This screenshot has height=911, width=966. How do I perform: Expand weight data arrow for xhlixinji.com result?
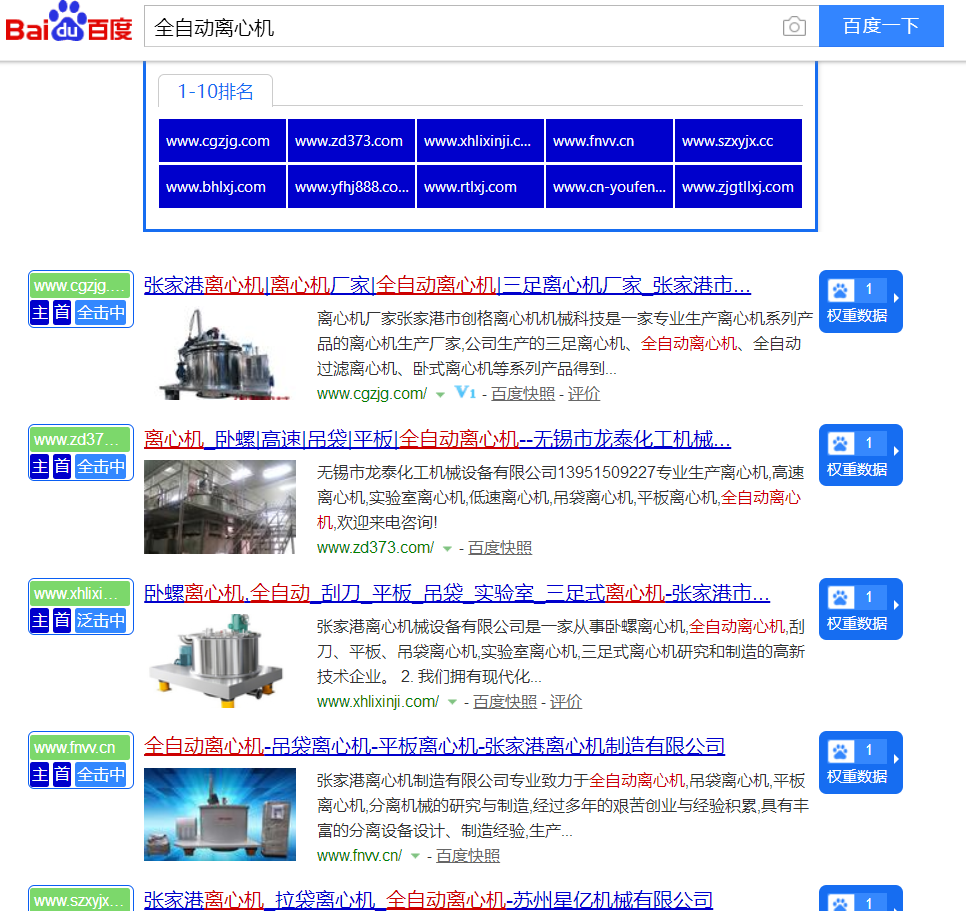(896, 605)
